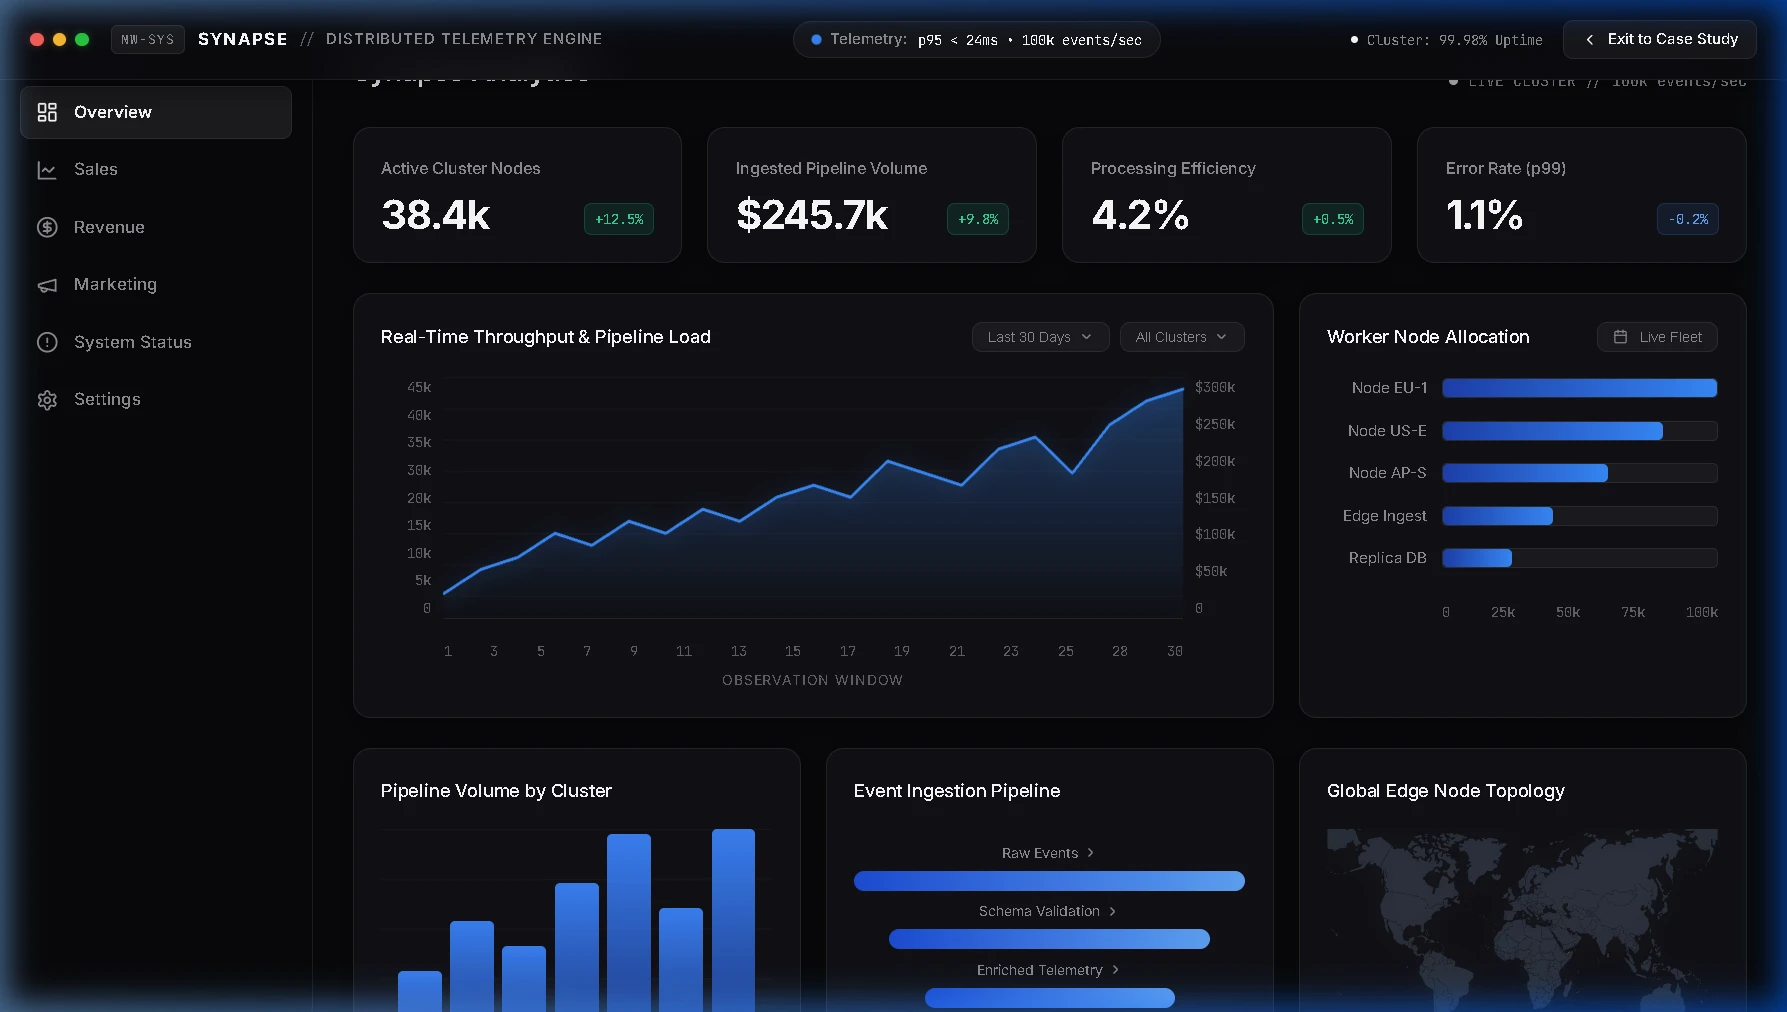Click the Raw Events pipeline bar
Image resolution: width=1787 pixels, height=1012 pixels.
click(x=1049, y=881)
